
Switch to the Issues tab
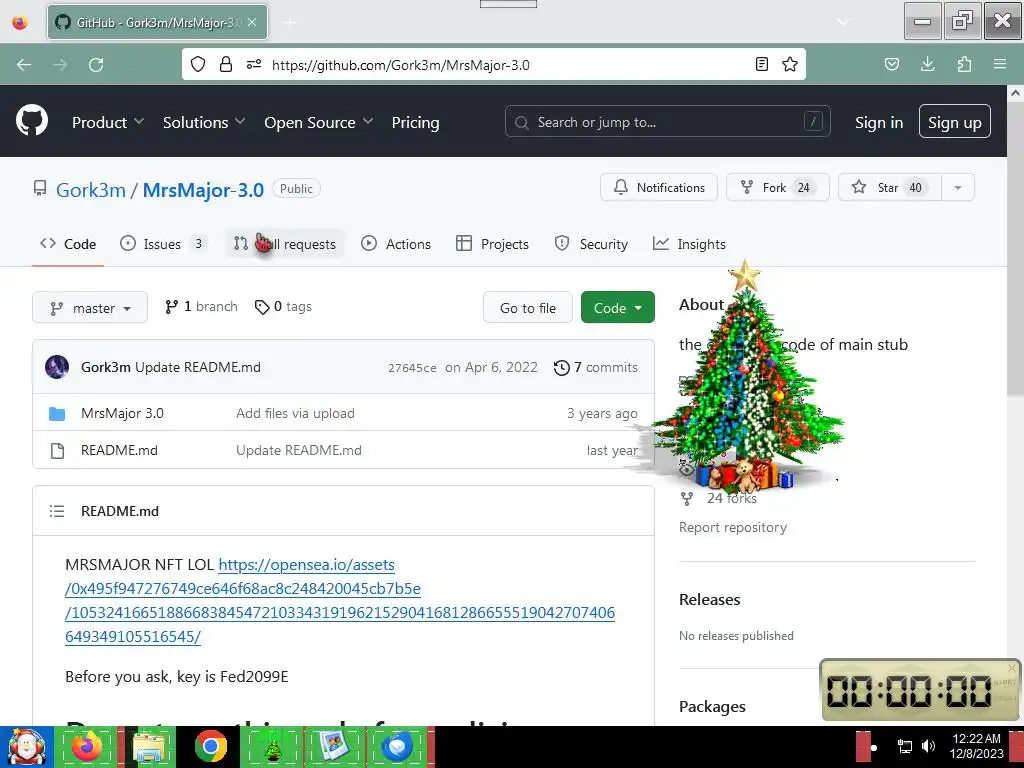pyautogui.click(x=163, y=244)
